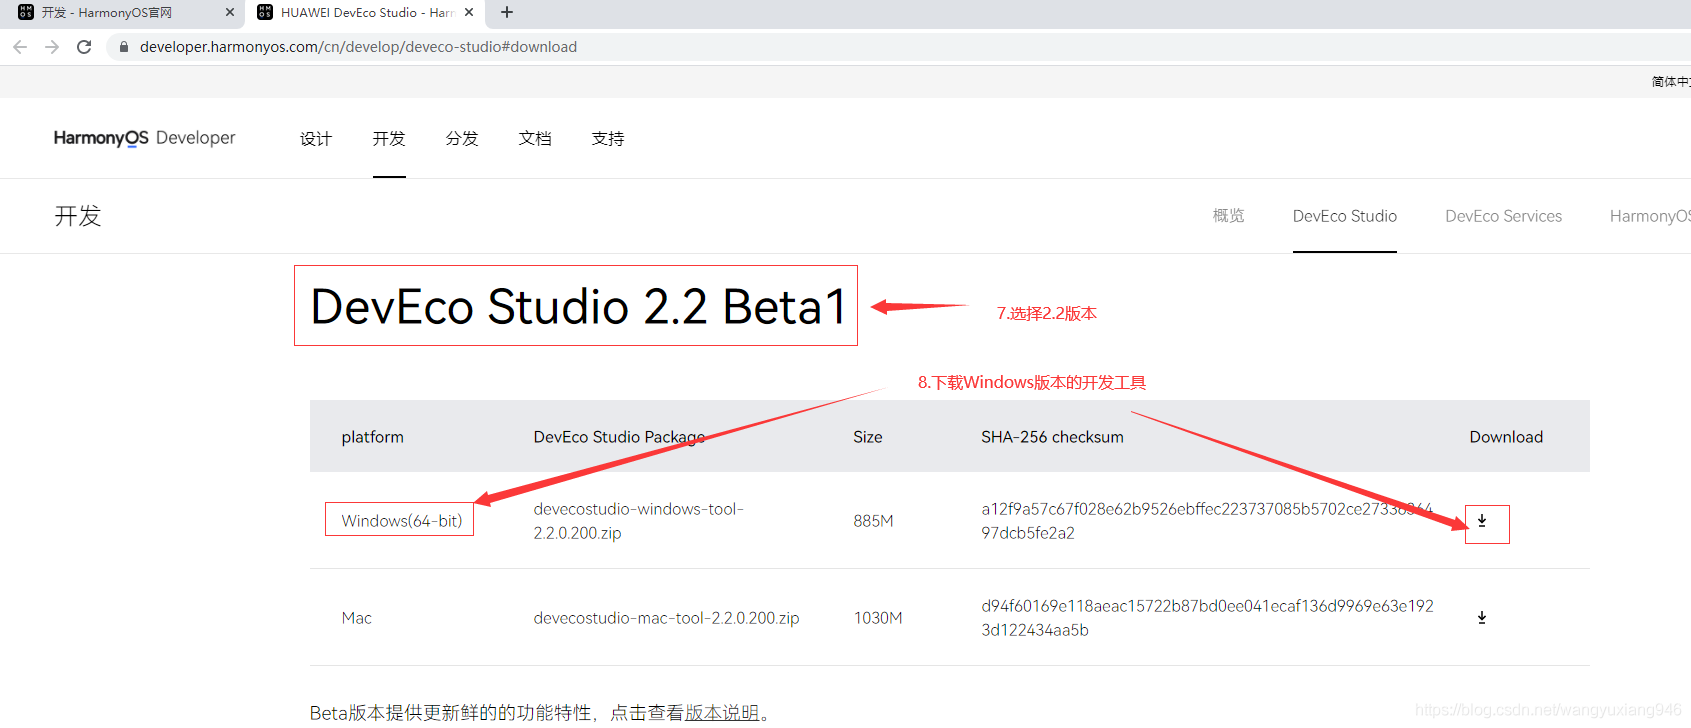Switch to the 开发 - HarmonyOS官网 browser tab
The image size is (1691, 728).
click(x=122, y=13)
